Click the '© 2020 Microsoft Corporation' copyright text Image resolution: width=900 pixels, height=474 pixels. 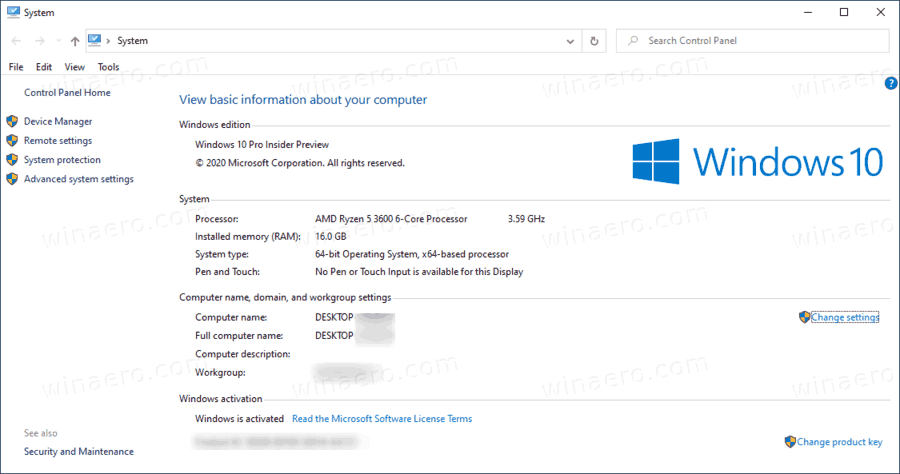pos(300,163)
